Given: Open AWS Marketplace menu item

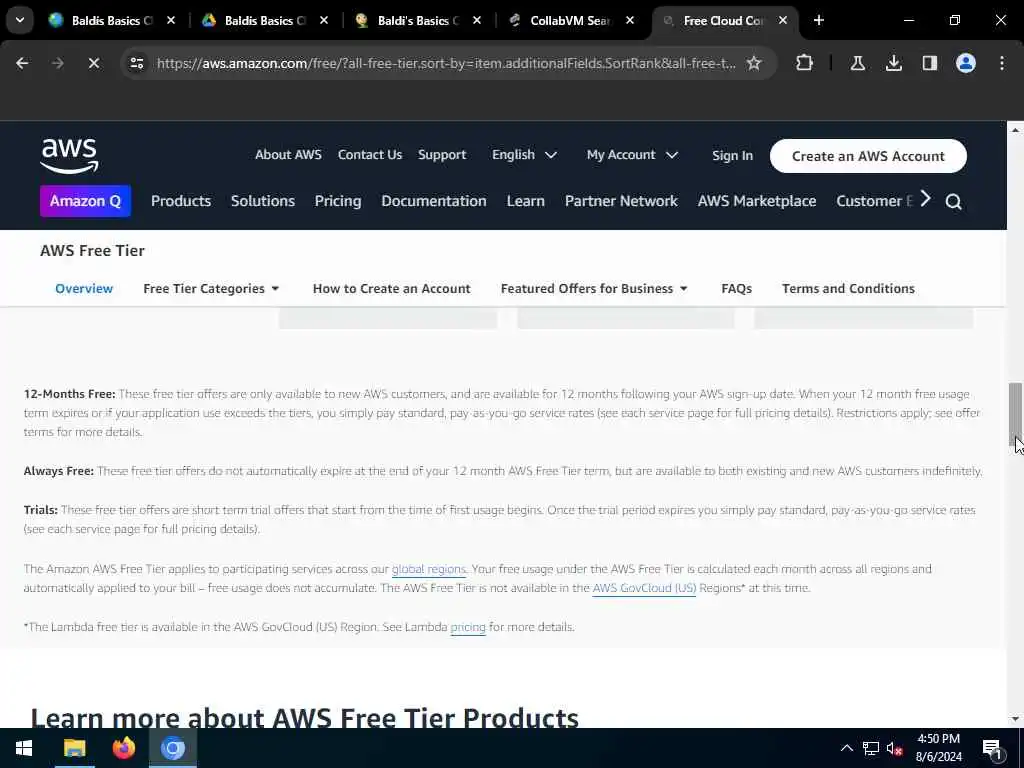Looking at the screenshot, I should [x=757, y=201].
